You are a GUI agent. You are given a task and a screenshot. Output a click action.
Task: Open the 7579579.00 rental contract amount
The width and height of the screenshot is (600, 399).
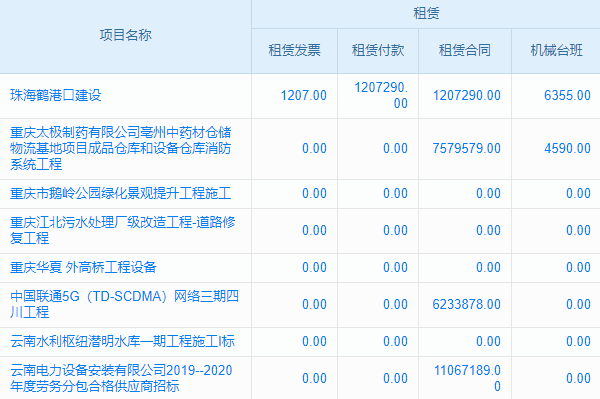[x=466, y=148]
